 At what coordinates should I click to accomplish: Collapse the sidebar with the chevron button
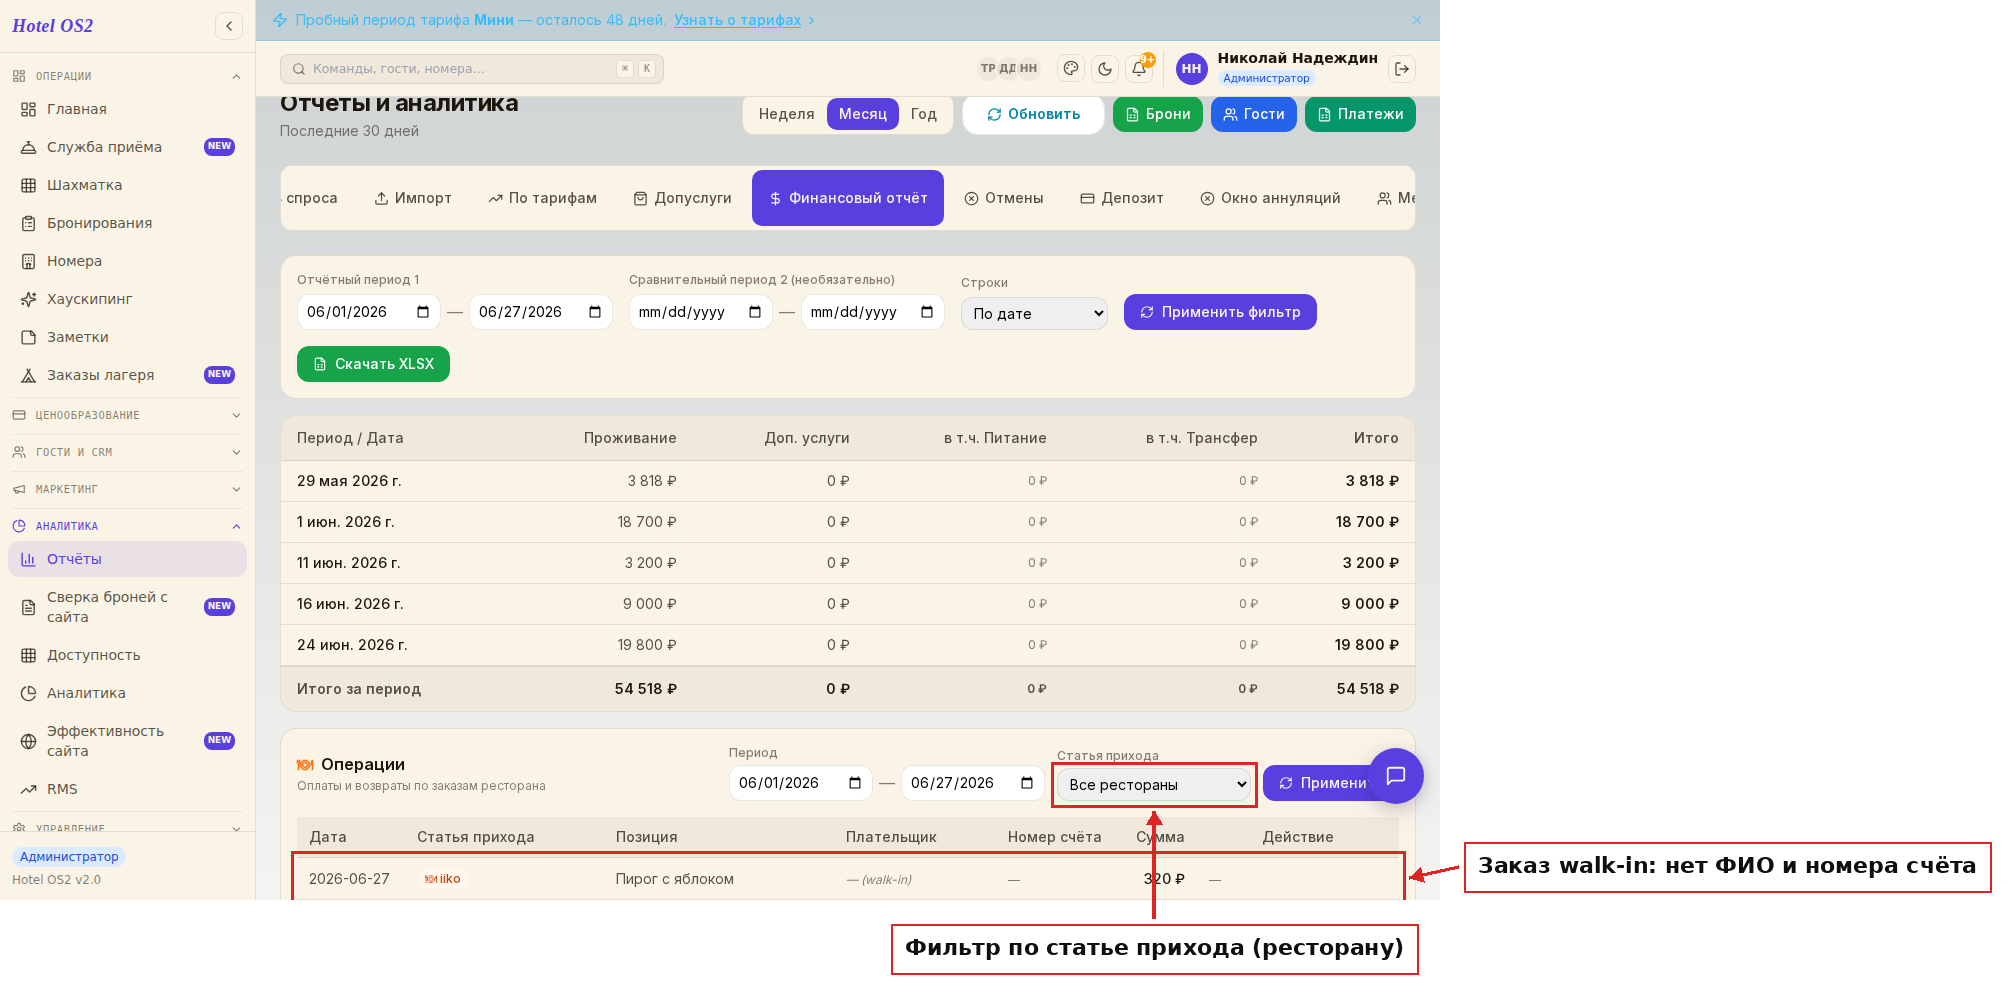[229, 26]
